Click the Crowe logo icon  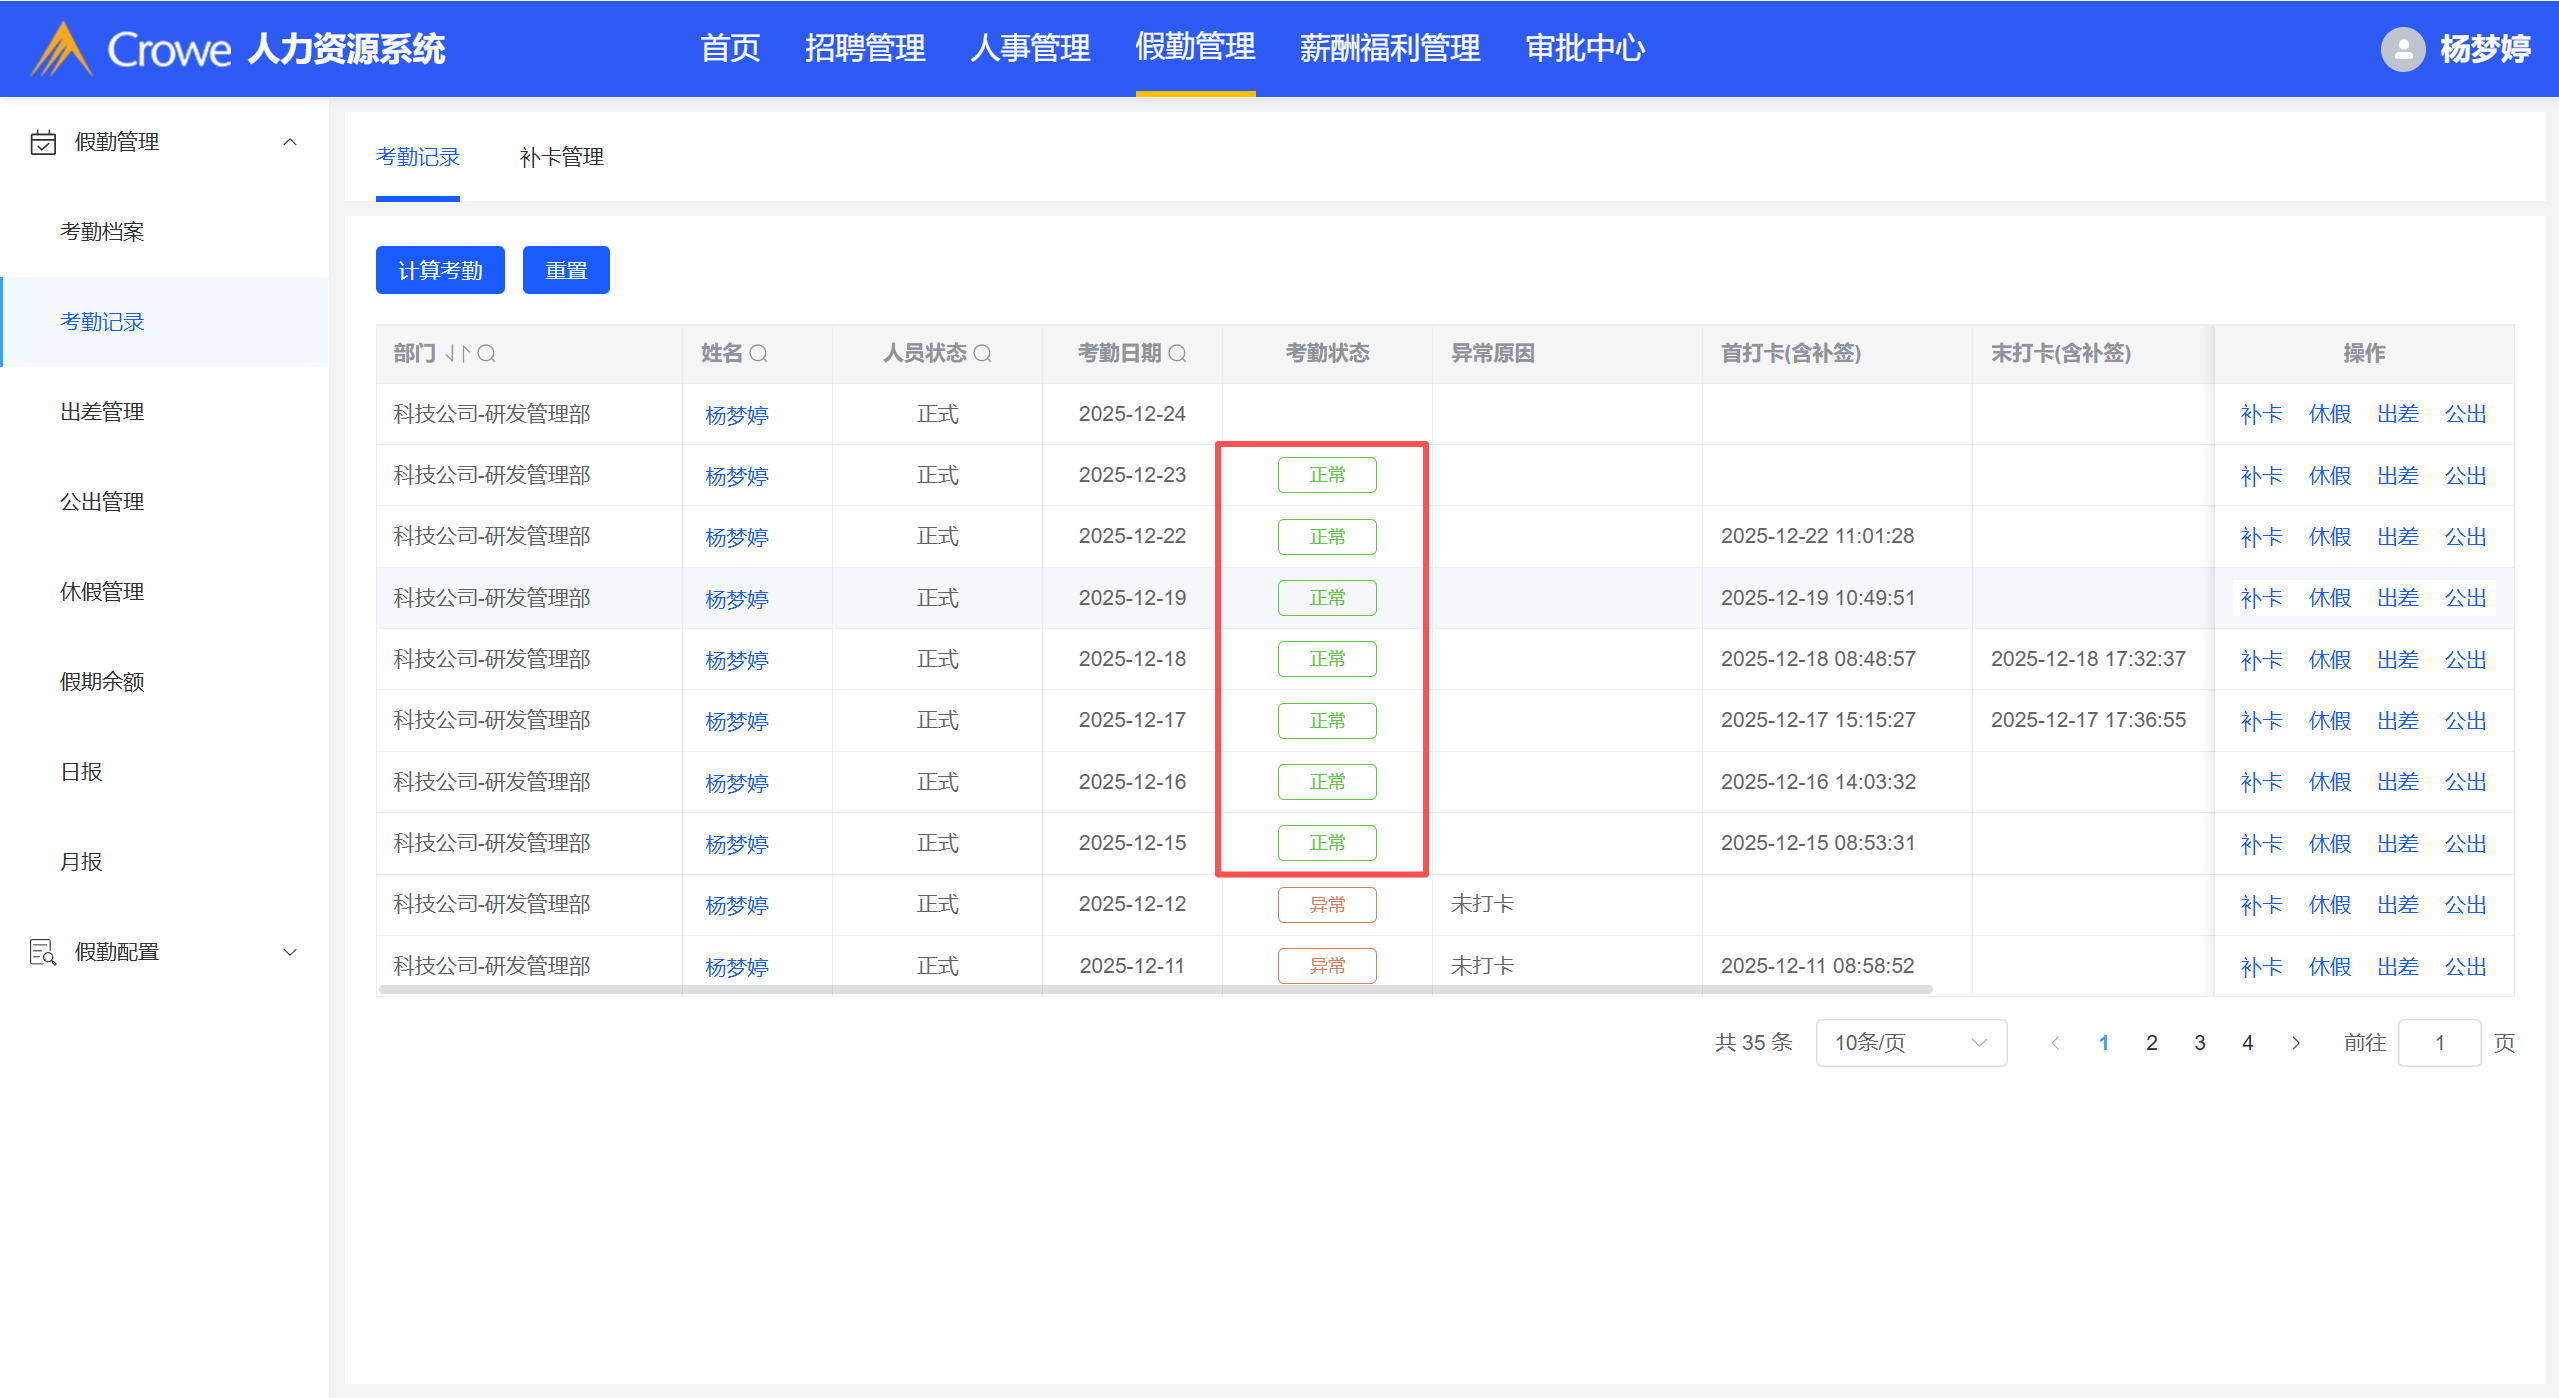(x=62, y=49)
